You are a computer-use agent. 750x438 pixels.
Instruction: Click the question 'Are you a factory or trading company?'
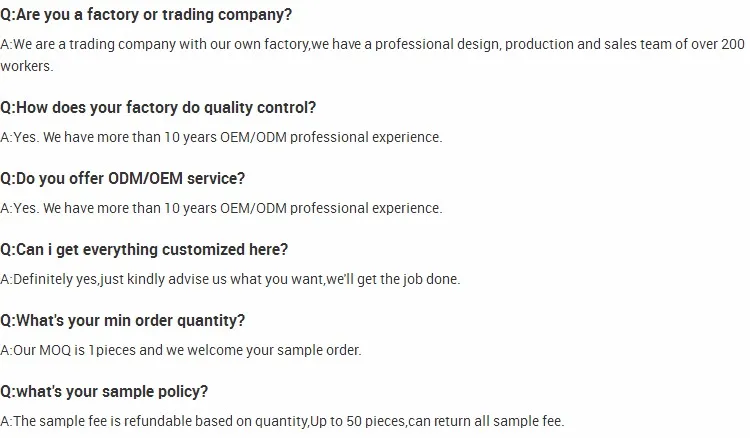(146, 15)
